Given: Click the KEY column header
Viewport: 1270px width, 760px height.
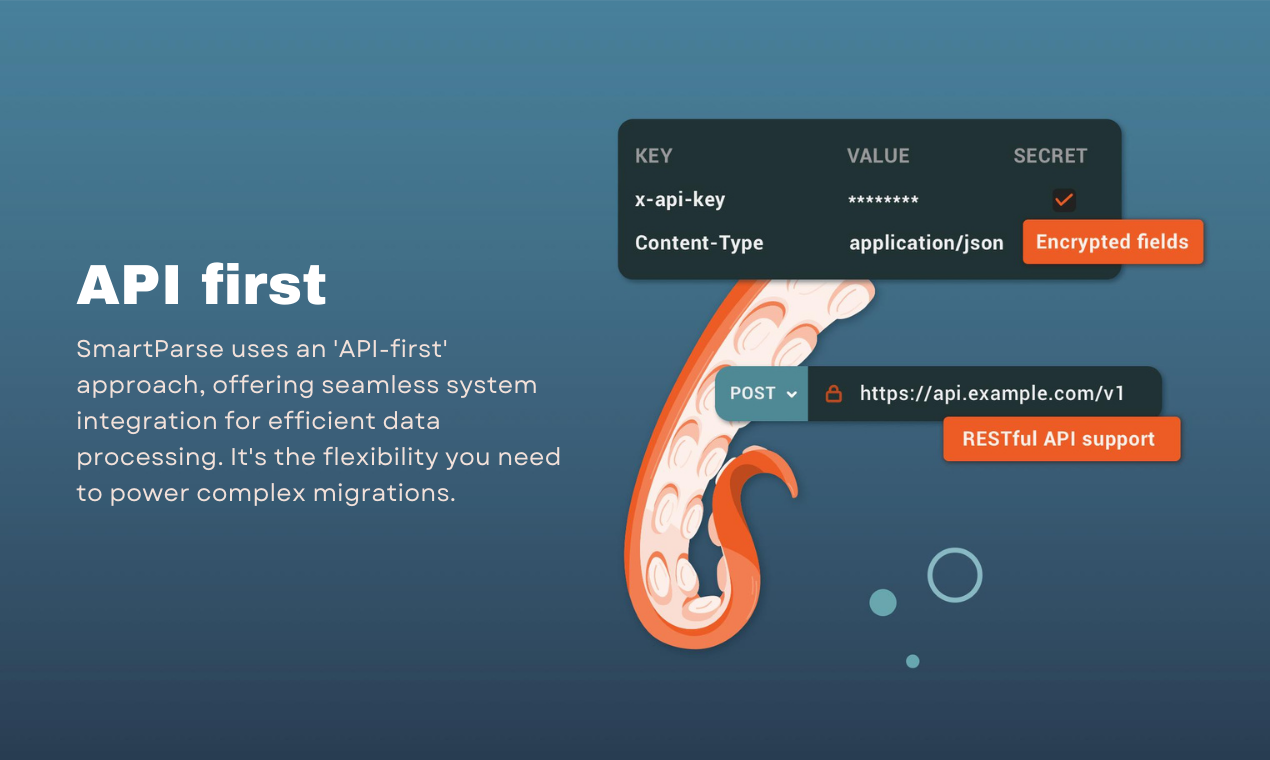Looking at the screenshot, I should click(654, 156).
